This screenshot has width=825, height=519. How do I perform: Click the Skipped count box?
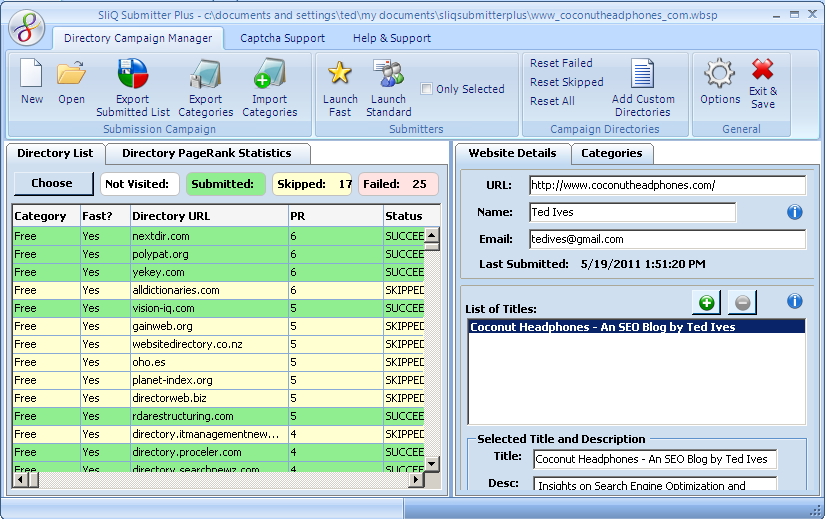[x=312, y=184]
